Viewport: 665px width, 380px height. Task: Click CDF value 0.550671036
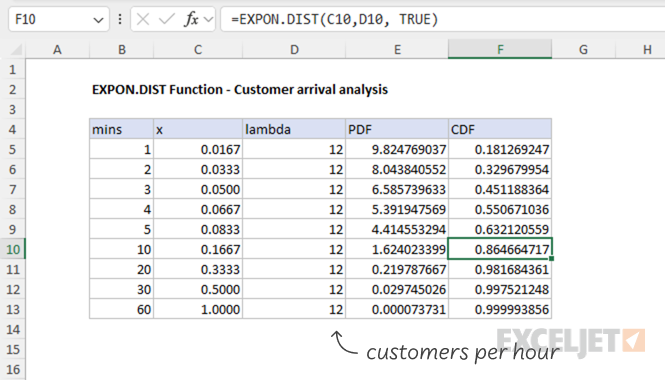click(x=500, y=209)
